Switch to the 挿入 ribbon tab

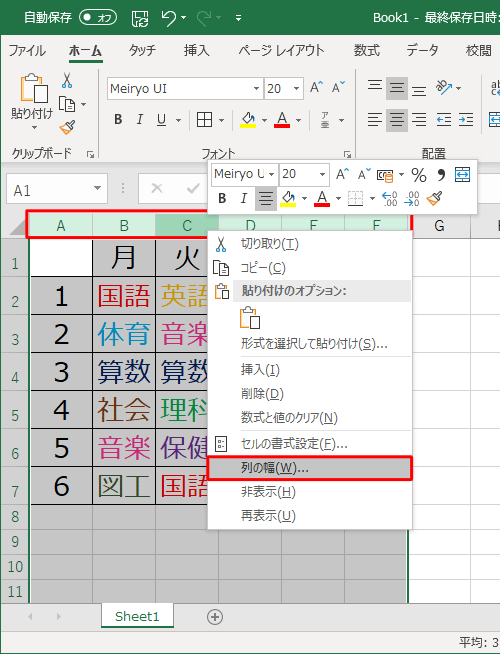point(196,50)
